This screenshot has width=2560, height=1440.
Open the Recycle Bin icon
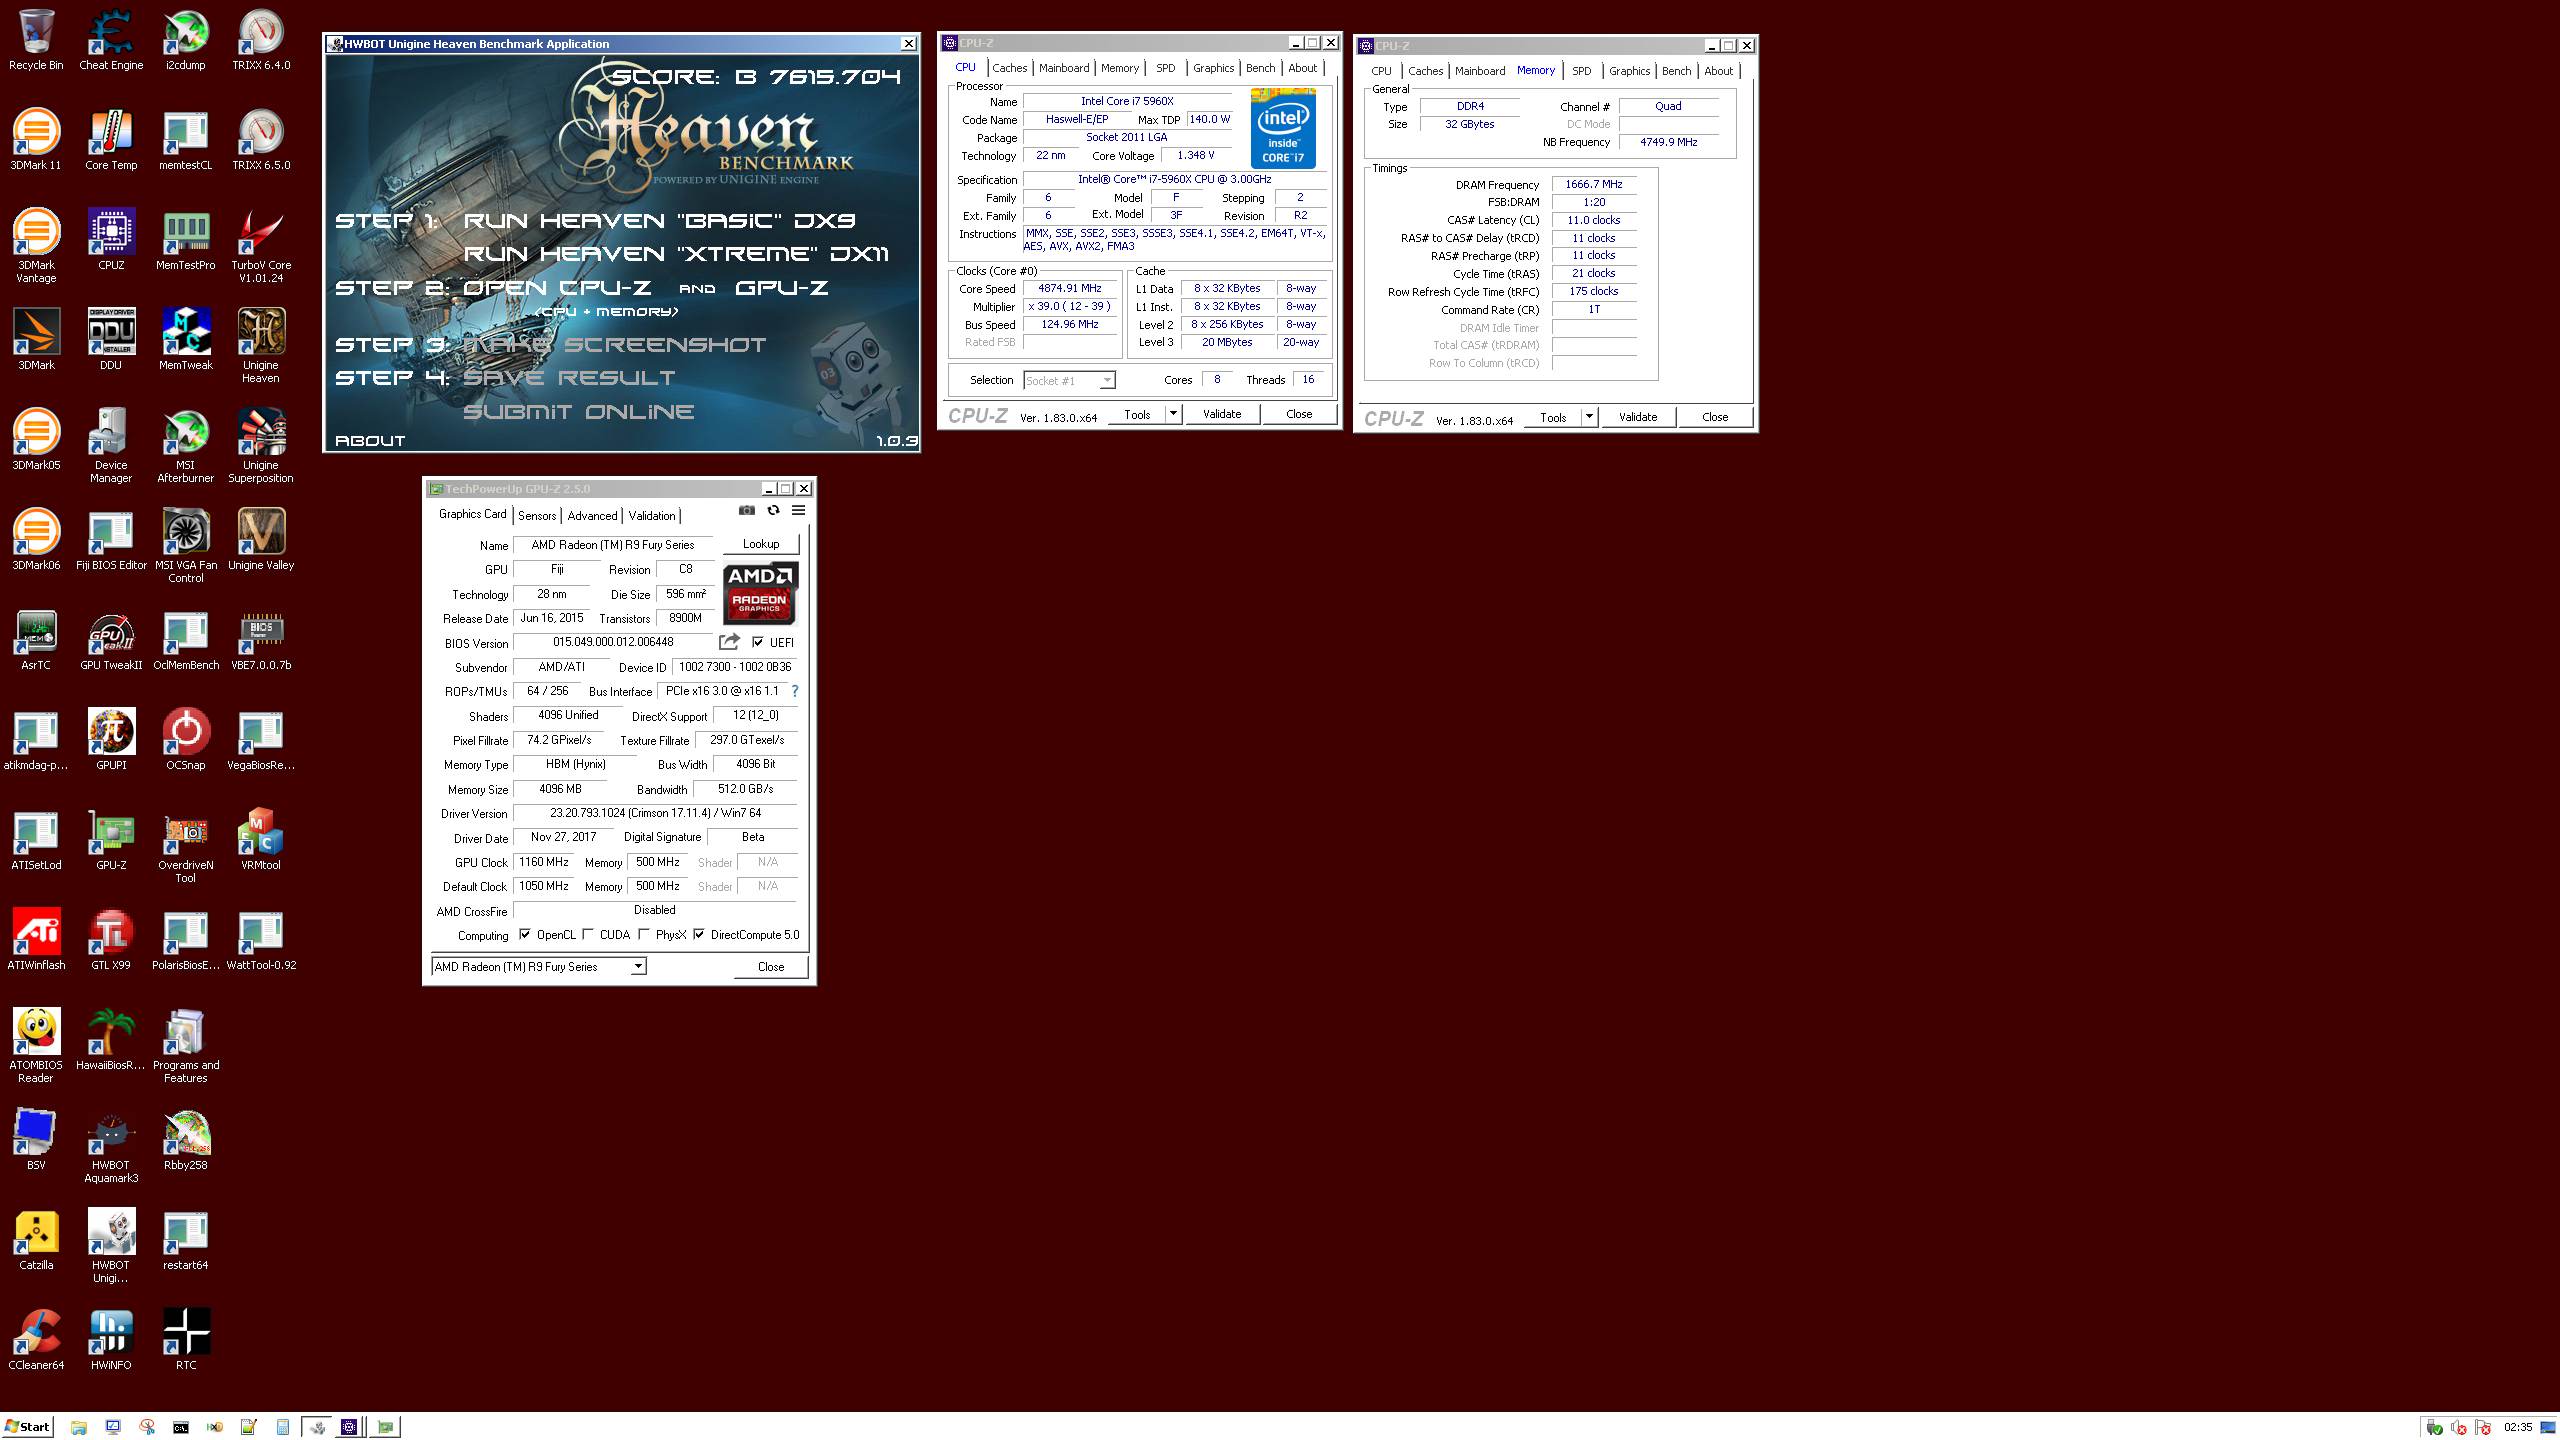(x=36, y=40)
